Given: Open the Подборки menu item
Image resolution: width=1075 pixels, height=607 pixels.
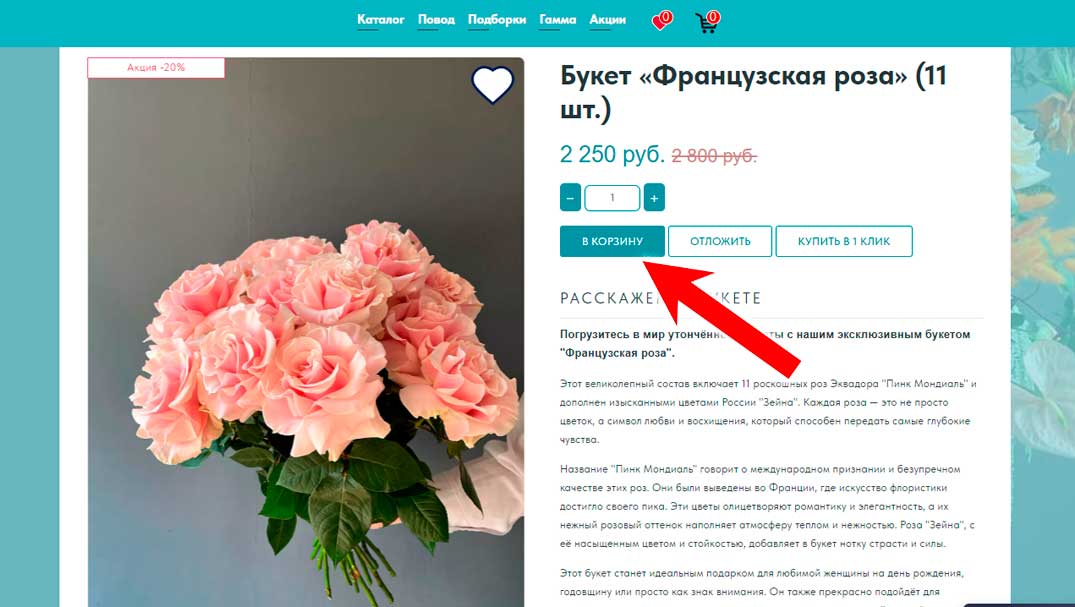Looking at the screenshot, I should click(x=496, y=20).
